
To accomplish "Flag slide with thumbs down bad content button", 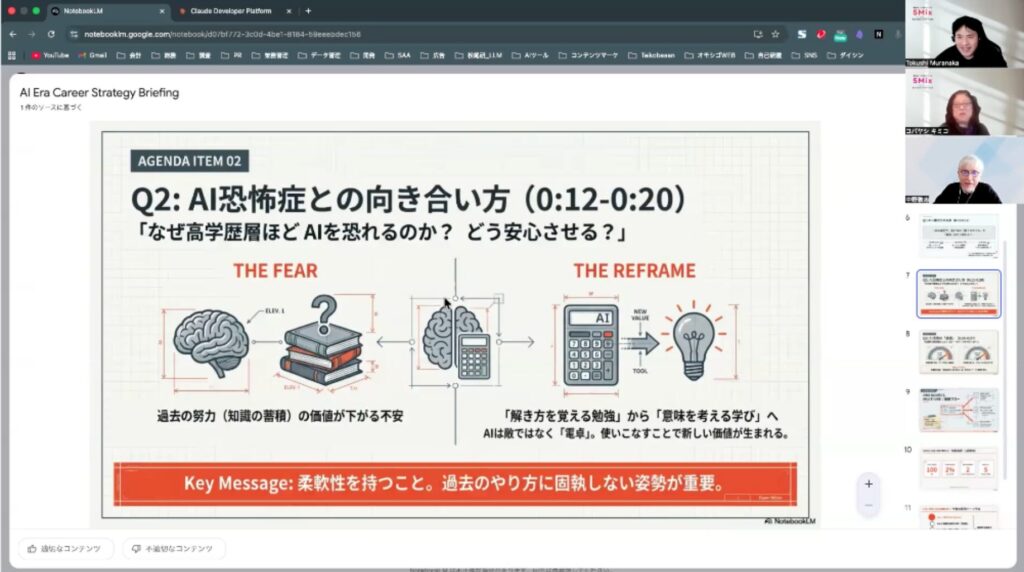I will [x=173, y=548].
